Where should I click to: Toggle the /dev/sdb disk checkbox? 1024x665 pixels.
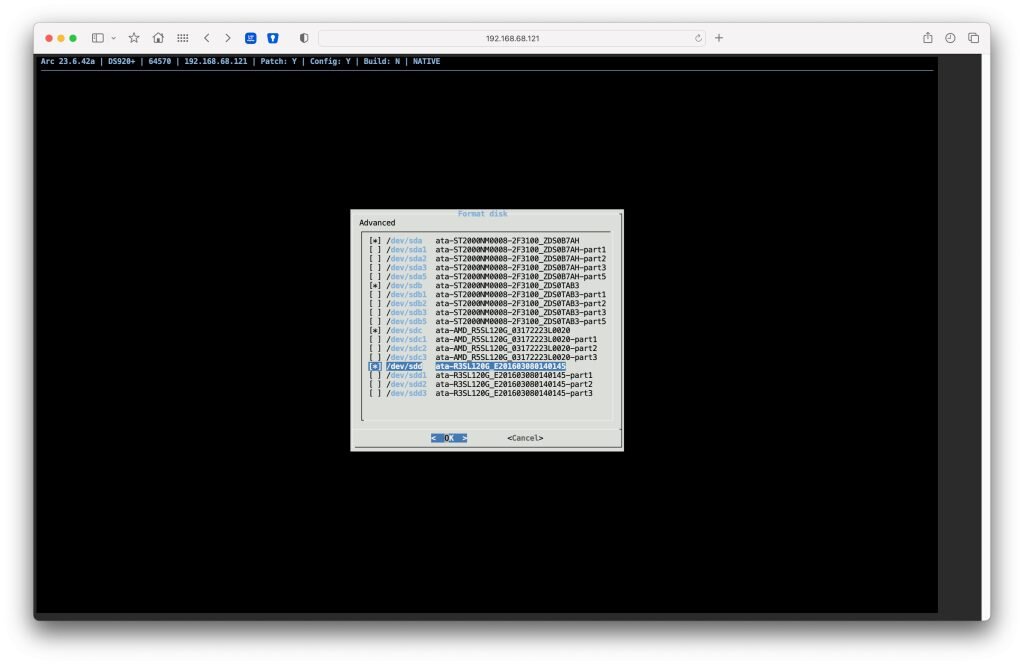click(375, 285)
